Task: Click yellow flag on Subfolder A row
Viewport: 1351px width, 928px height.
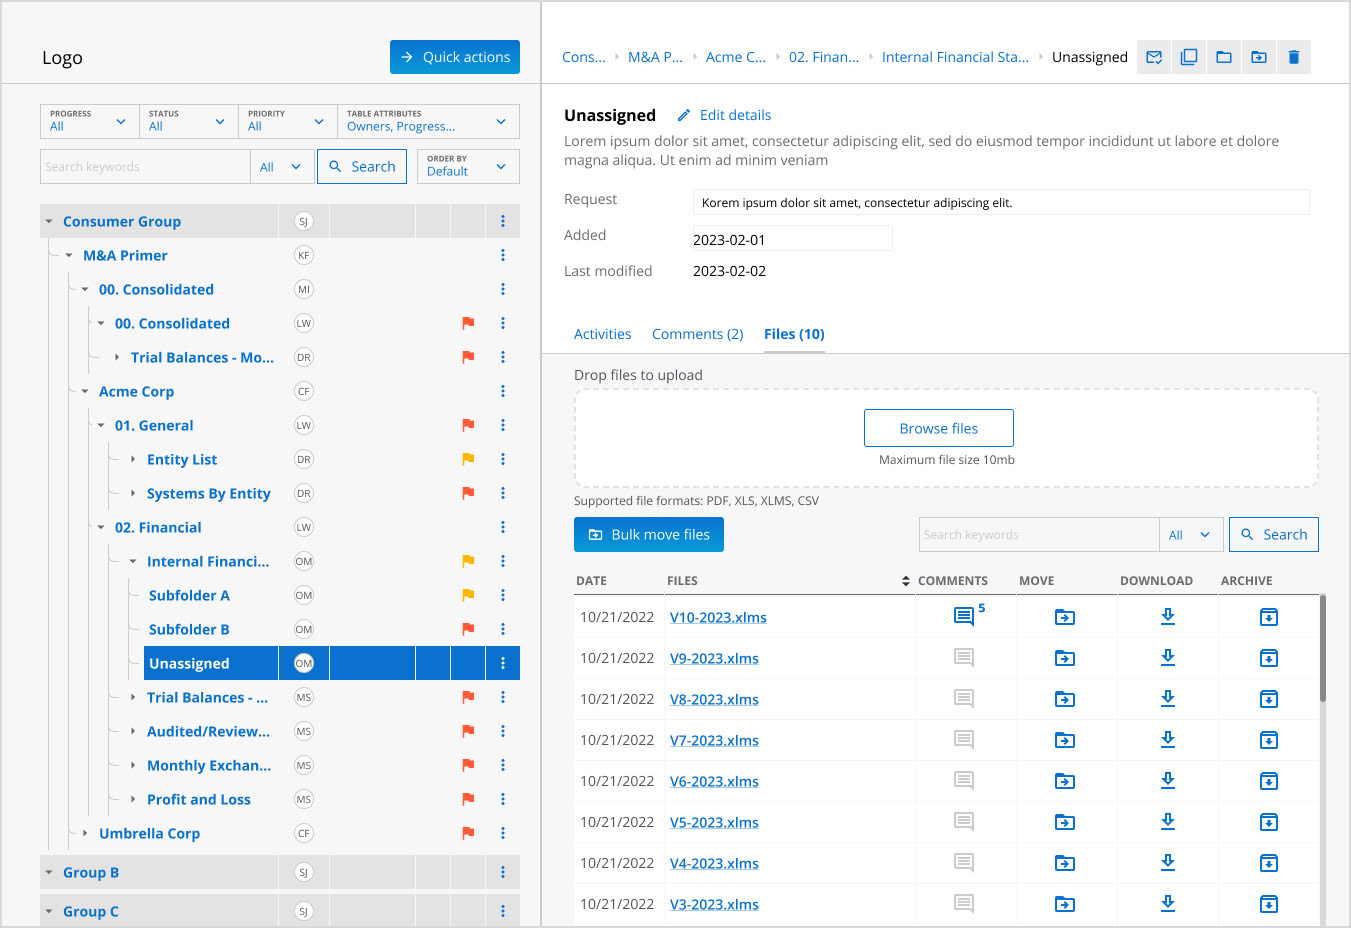Action: [468, 595]
